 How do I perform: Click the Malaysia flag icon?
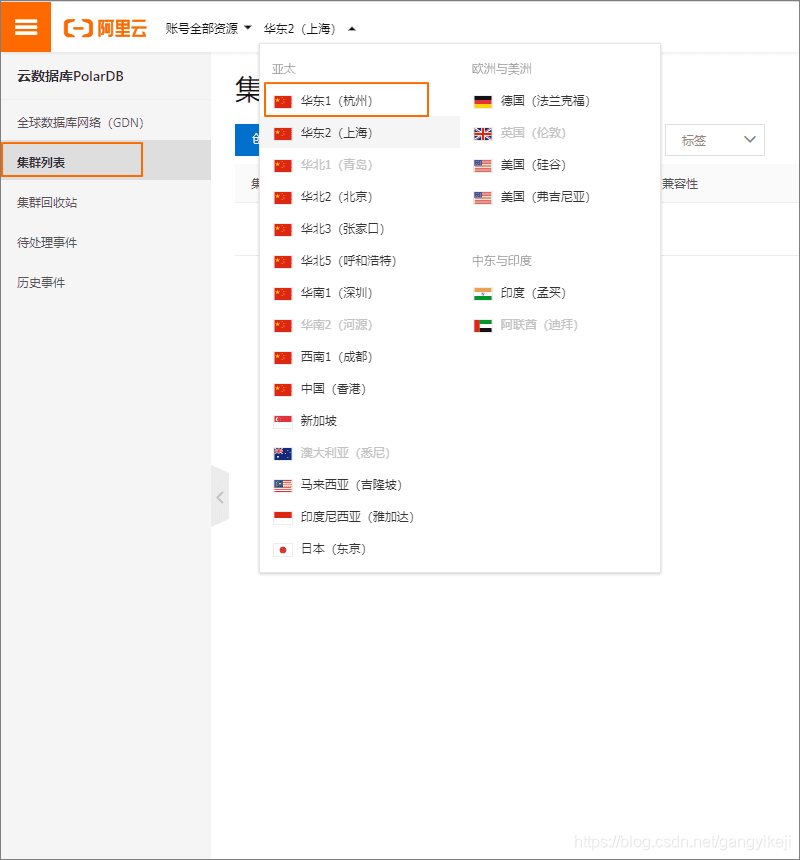(x=283, y=485)
